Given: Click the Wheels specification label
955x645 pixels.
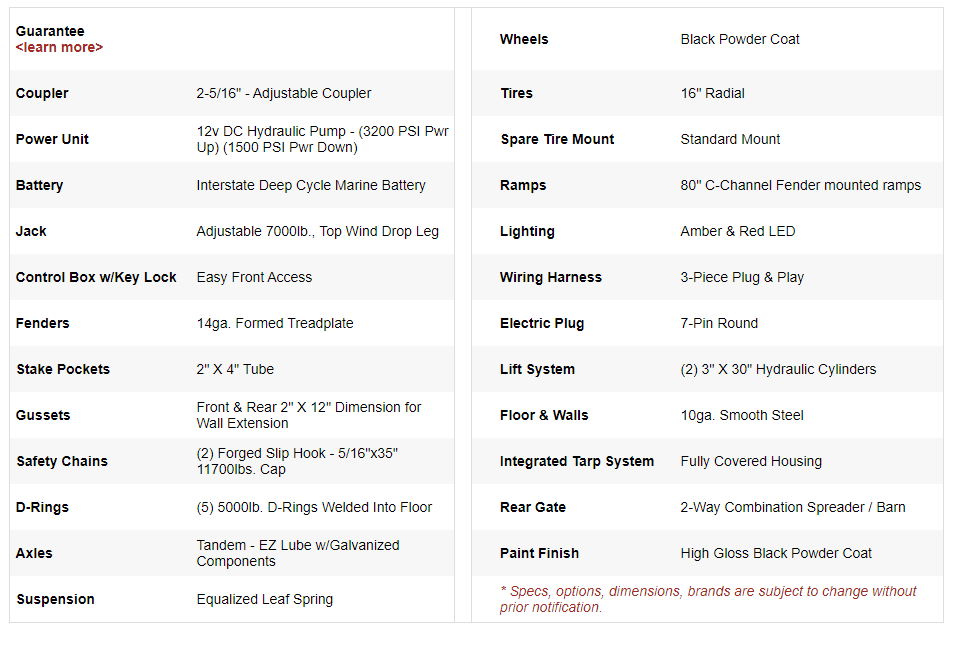Looking at the screenshot, I should pyautogui.click(x=524, y=39).
